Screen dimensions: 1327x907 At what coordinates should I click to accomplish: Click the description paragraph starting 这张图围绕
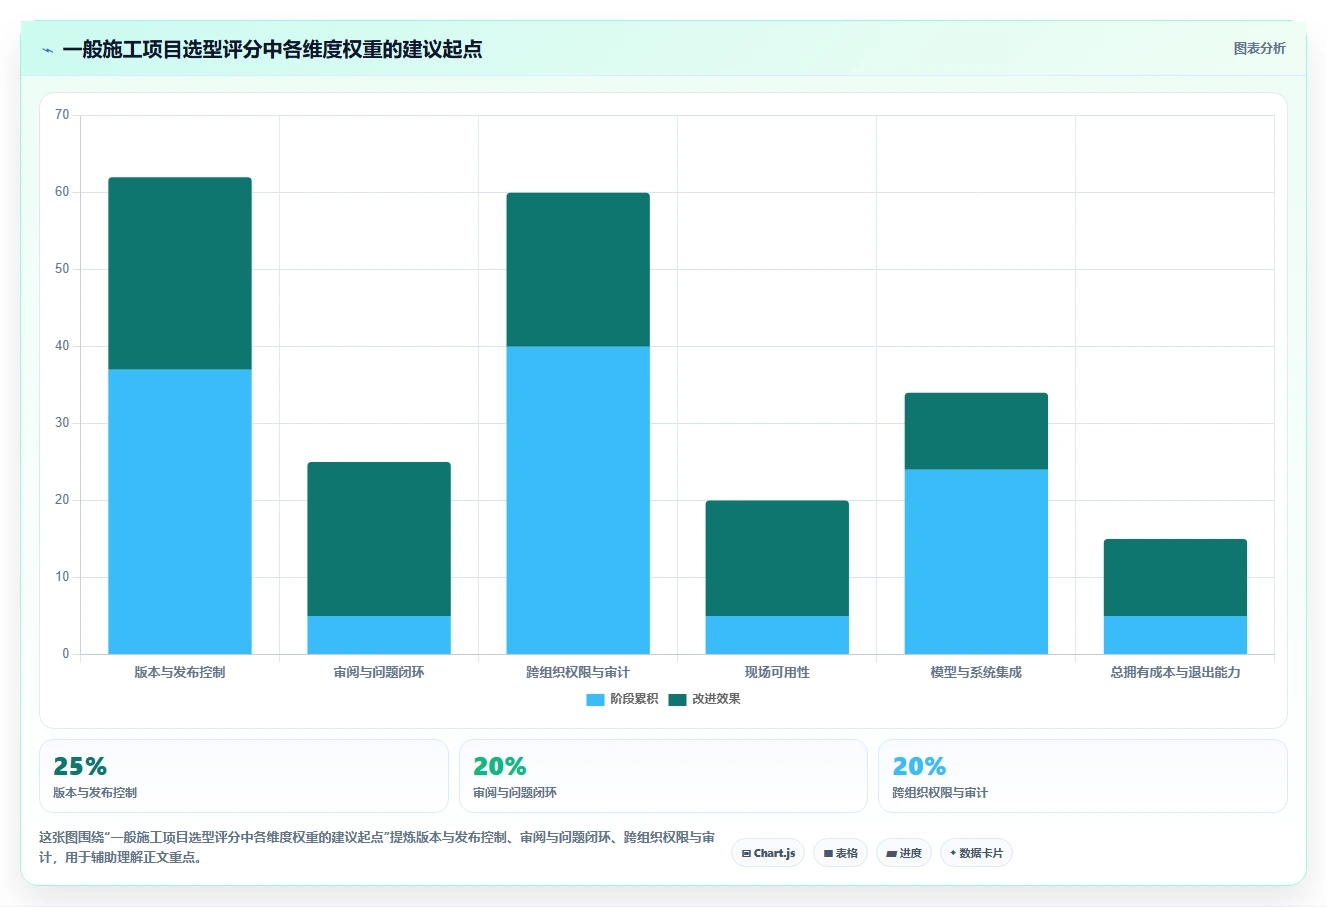[377, 847]
